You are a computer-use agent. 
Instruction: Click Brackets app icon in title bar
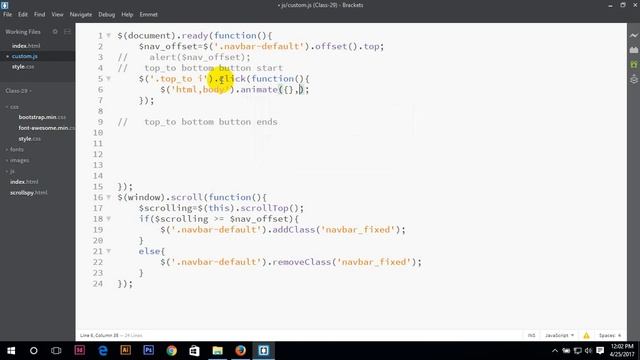[5, 5]
